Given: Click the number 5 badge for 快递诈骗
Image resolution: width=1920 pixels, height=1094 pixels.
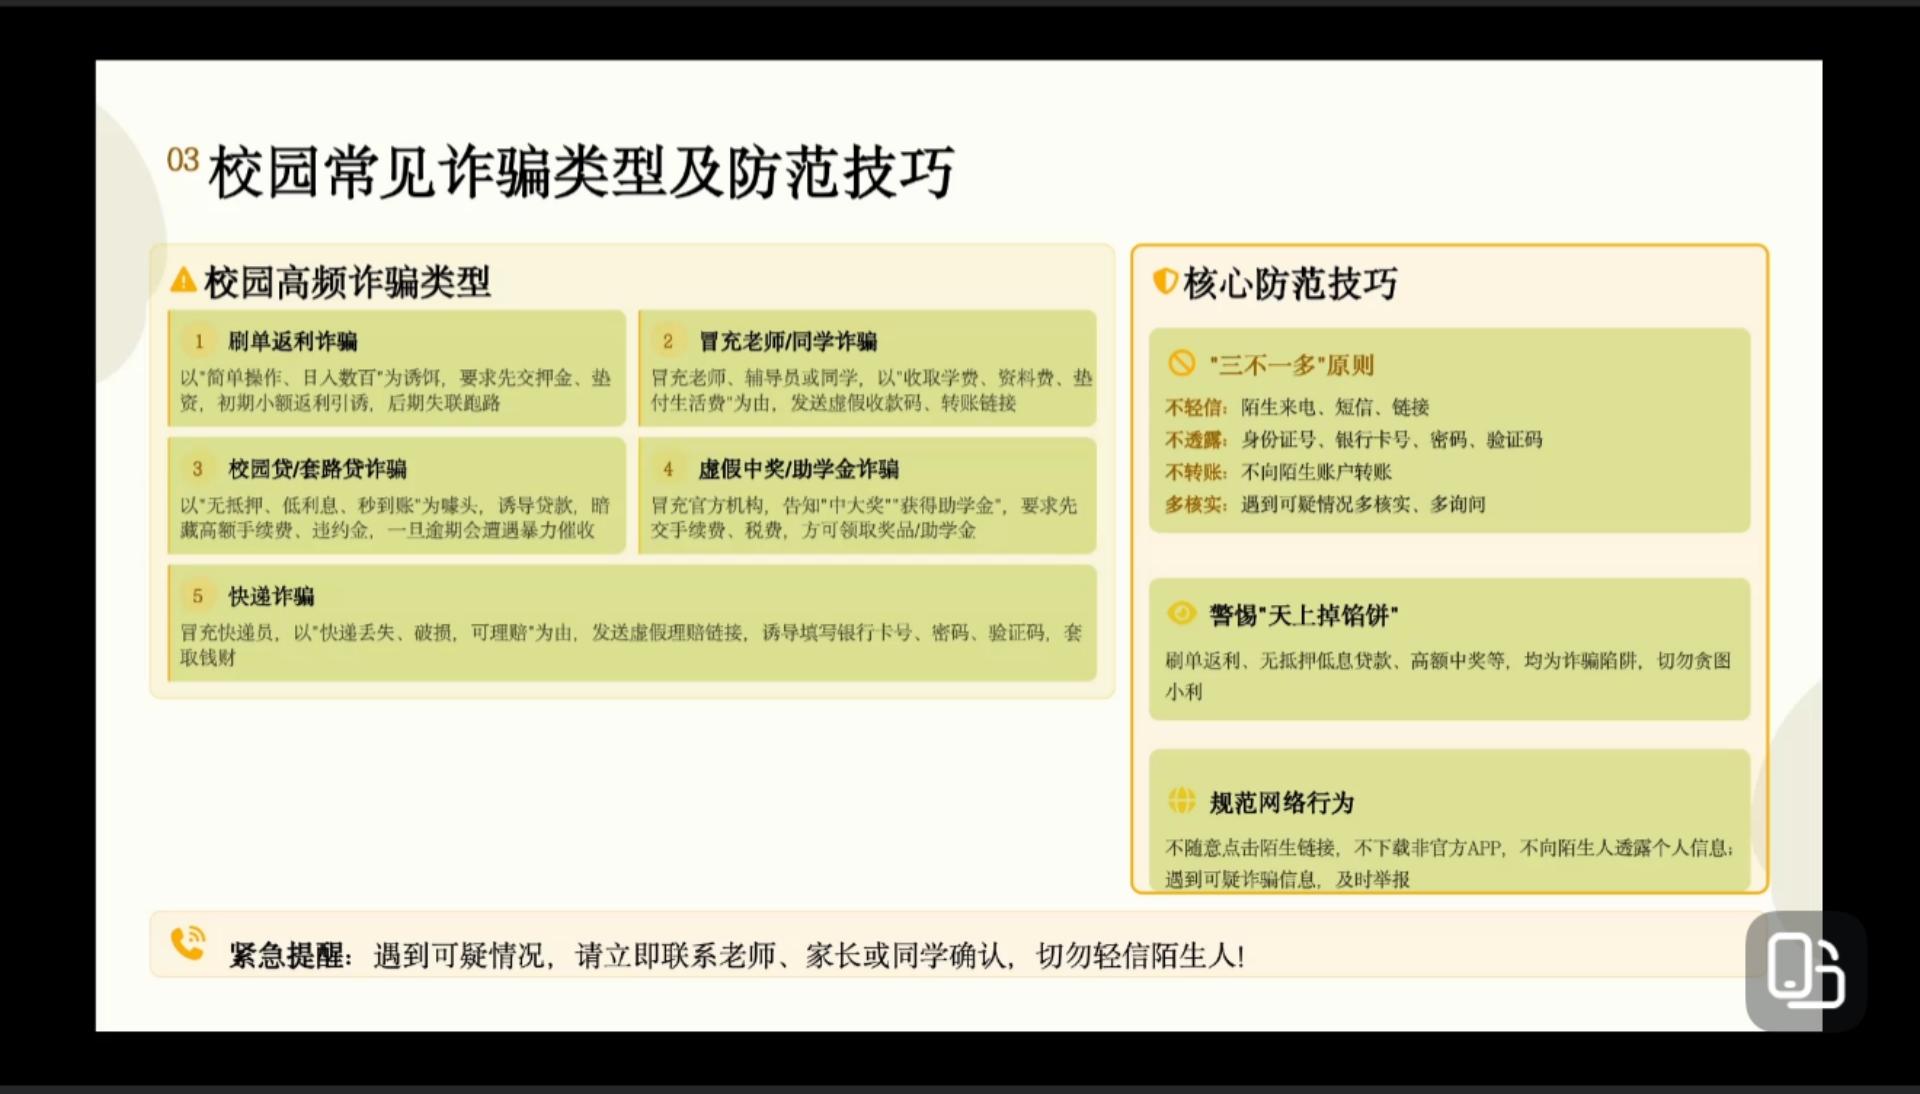Looking at the screenshot, I should coord(198,596).
